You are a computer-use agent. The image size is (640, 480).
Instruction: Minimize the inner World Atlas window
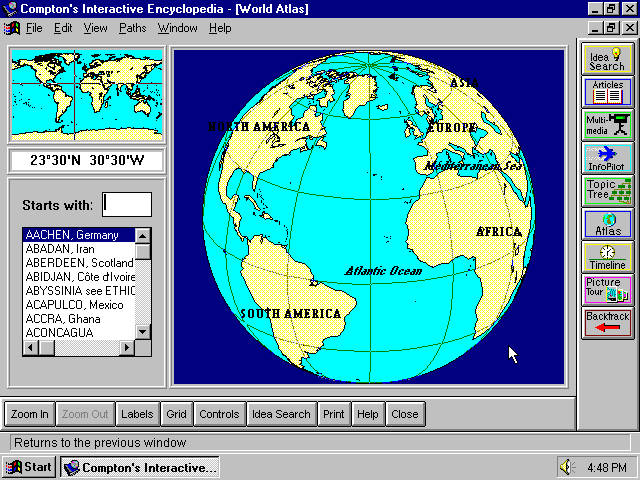pos(596,28)
